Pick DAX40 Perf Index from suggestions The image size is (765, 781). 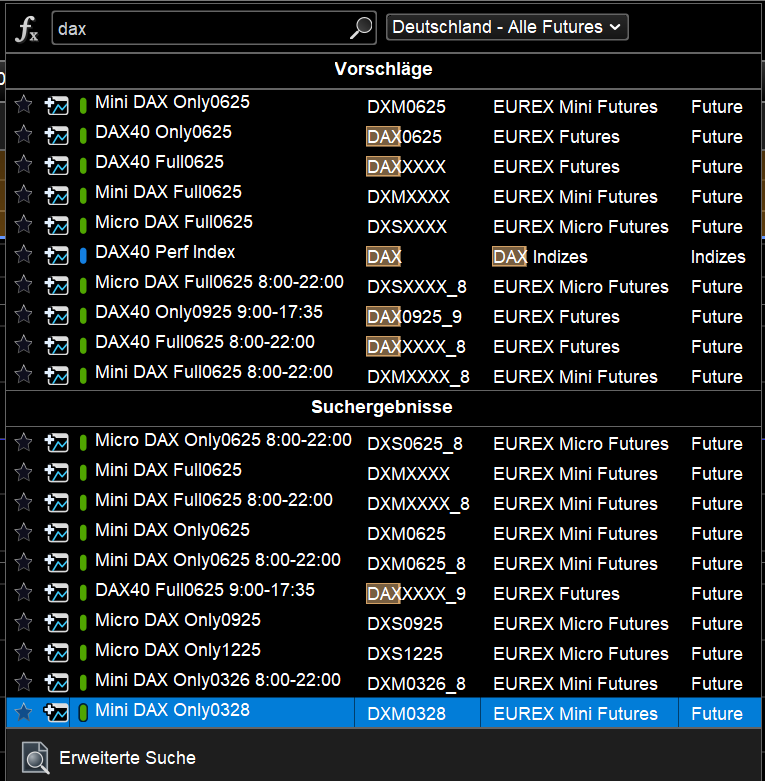165,252
